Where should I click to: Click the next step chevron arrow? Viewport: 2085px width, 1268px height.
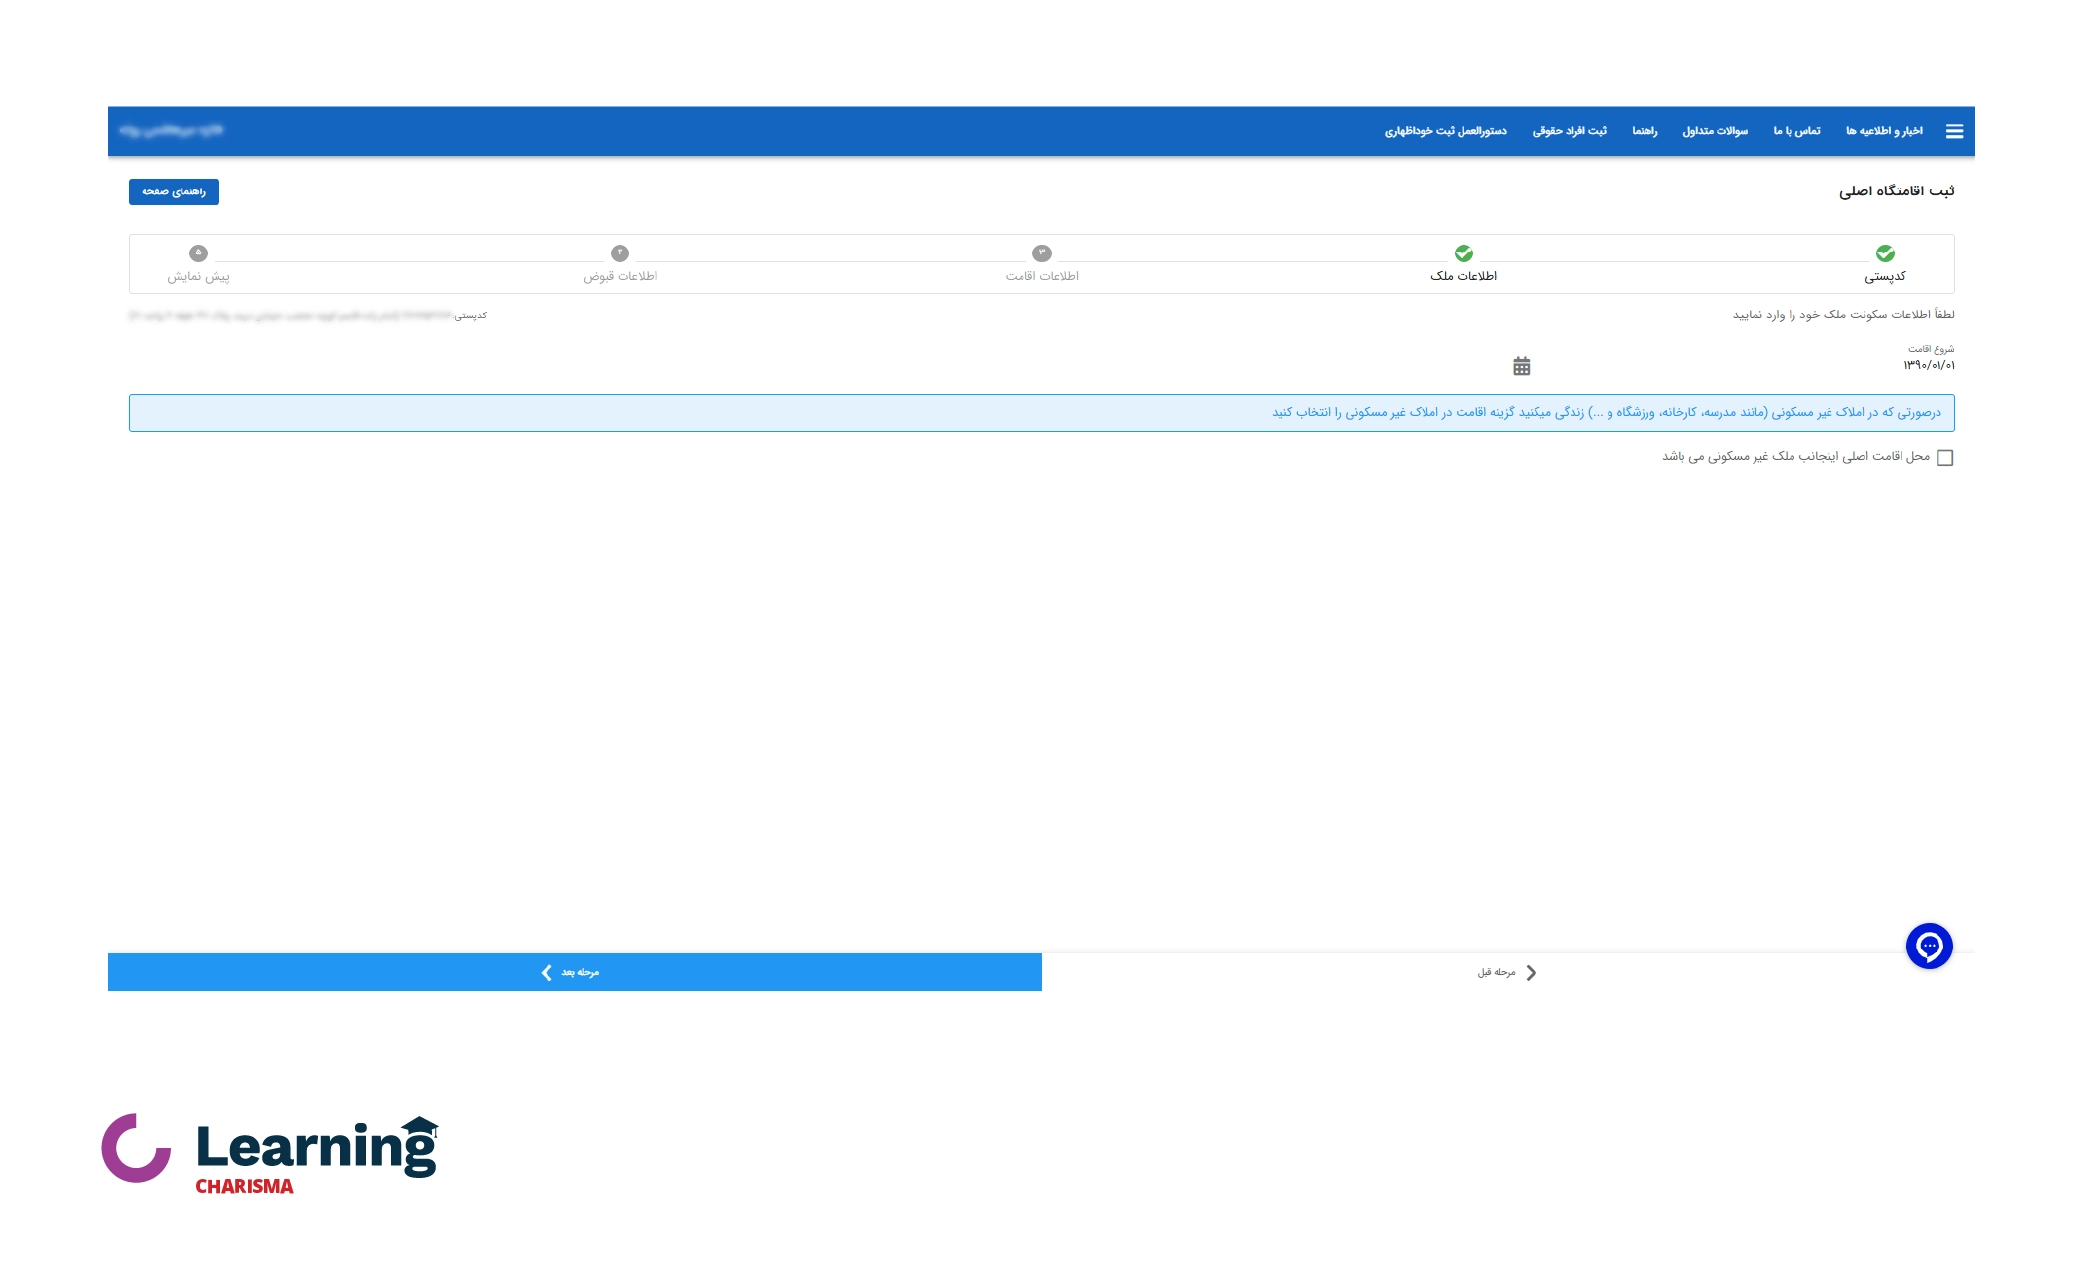547,972
